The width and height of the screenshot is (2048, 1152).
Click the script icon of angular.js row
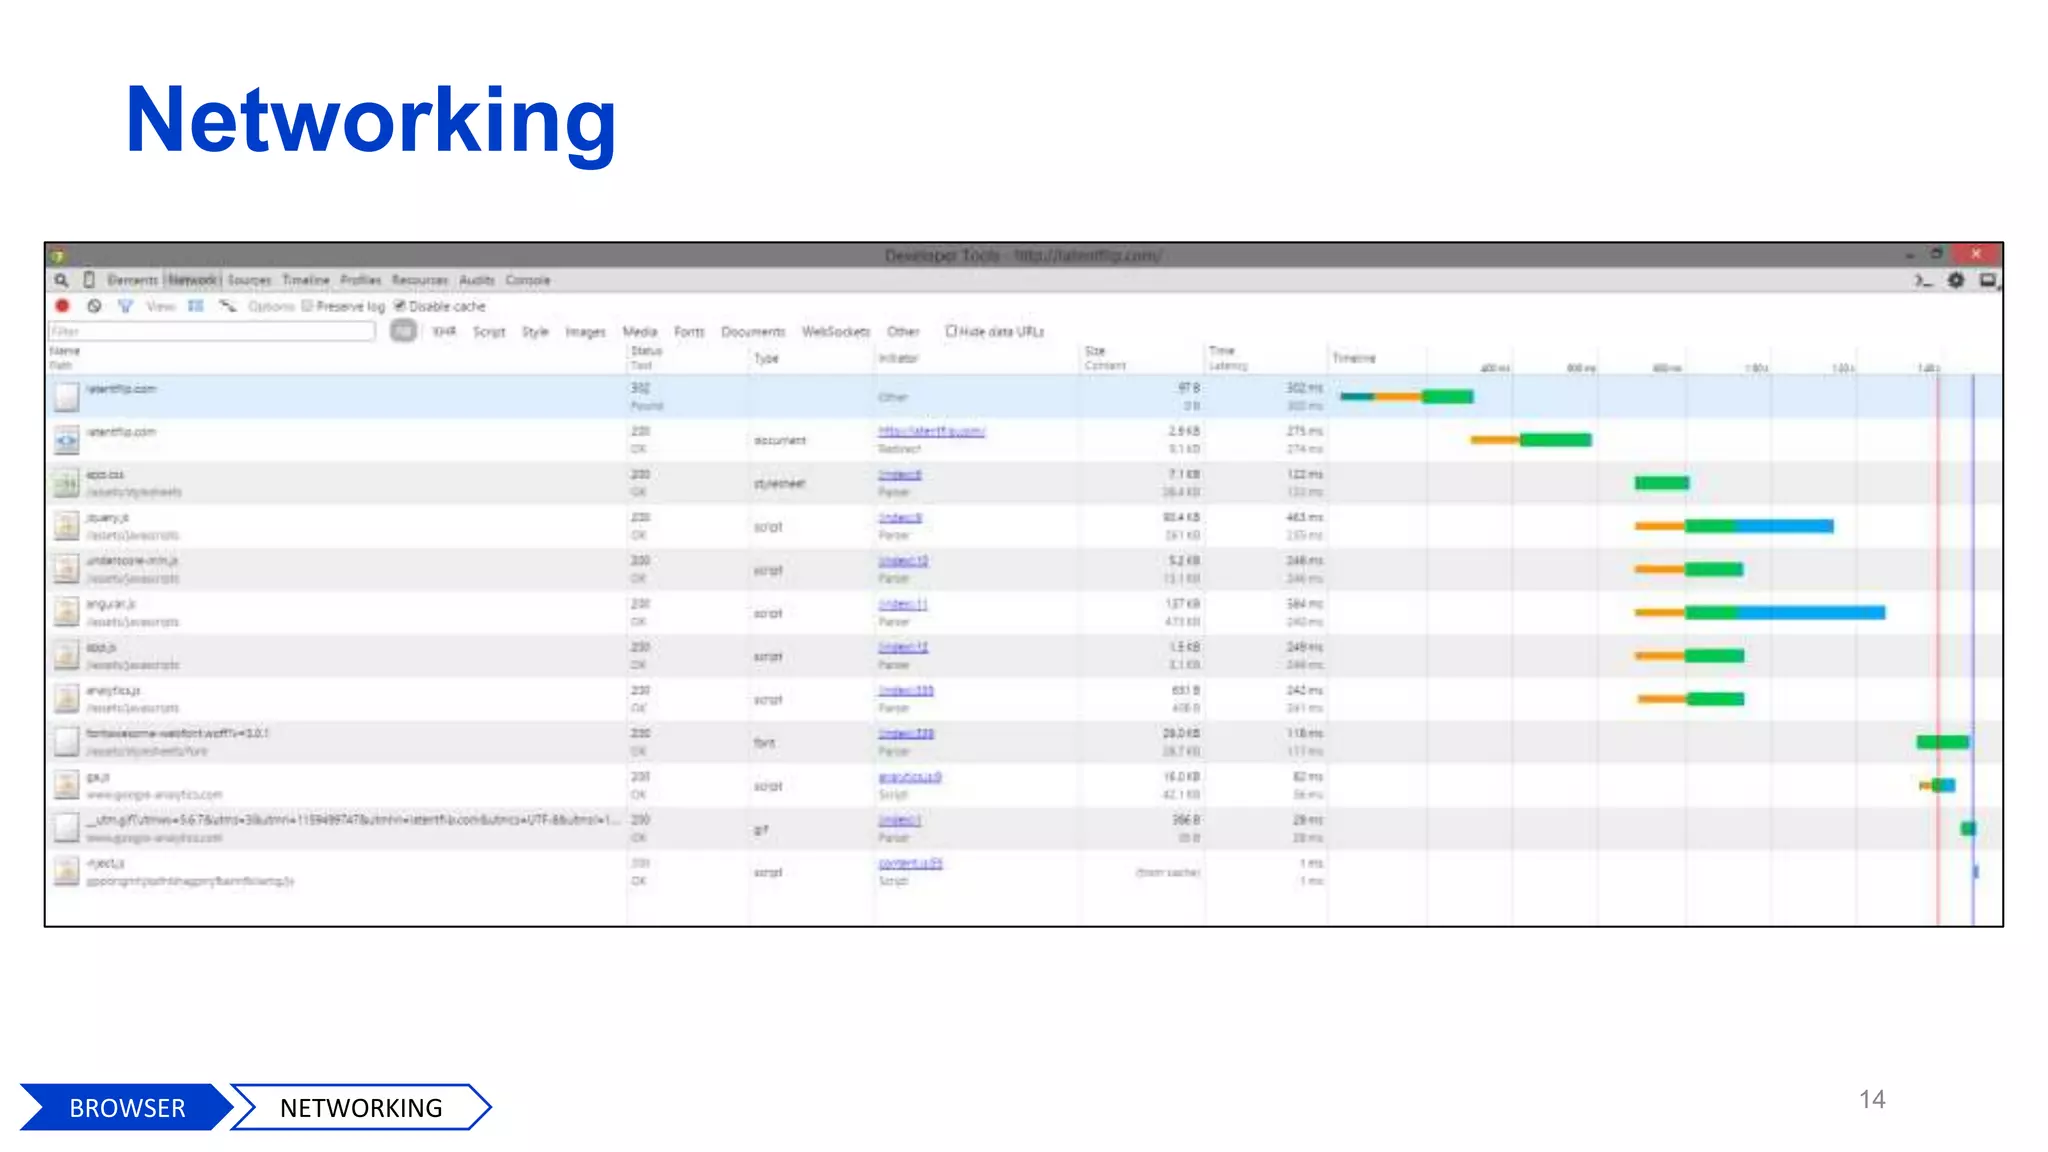pyautogui.click(x=66, y=613)
